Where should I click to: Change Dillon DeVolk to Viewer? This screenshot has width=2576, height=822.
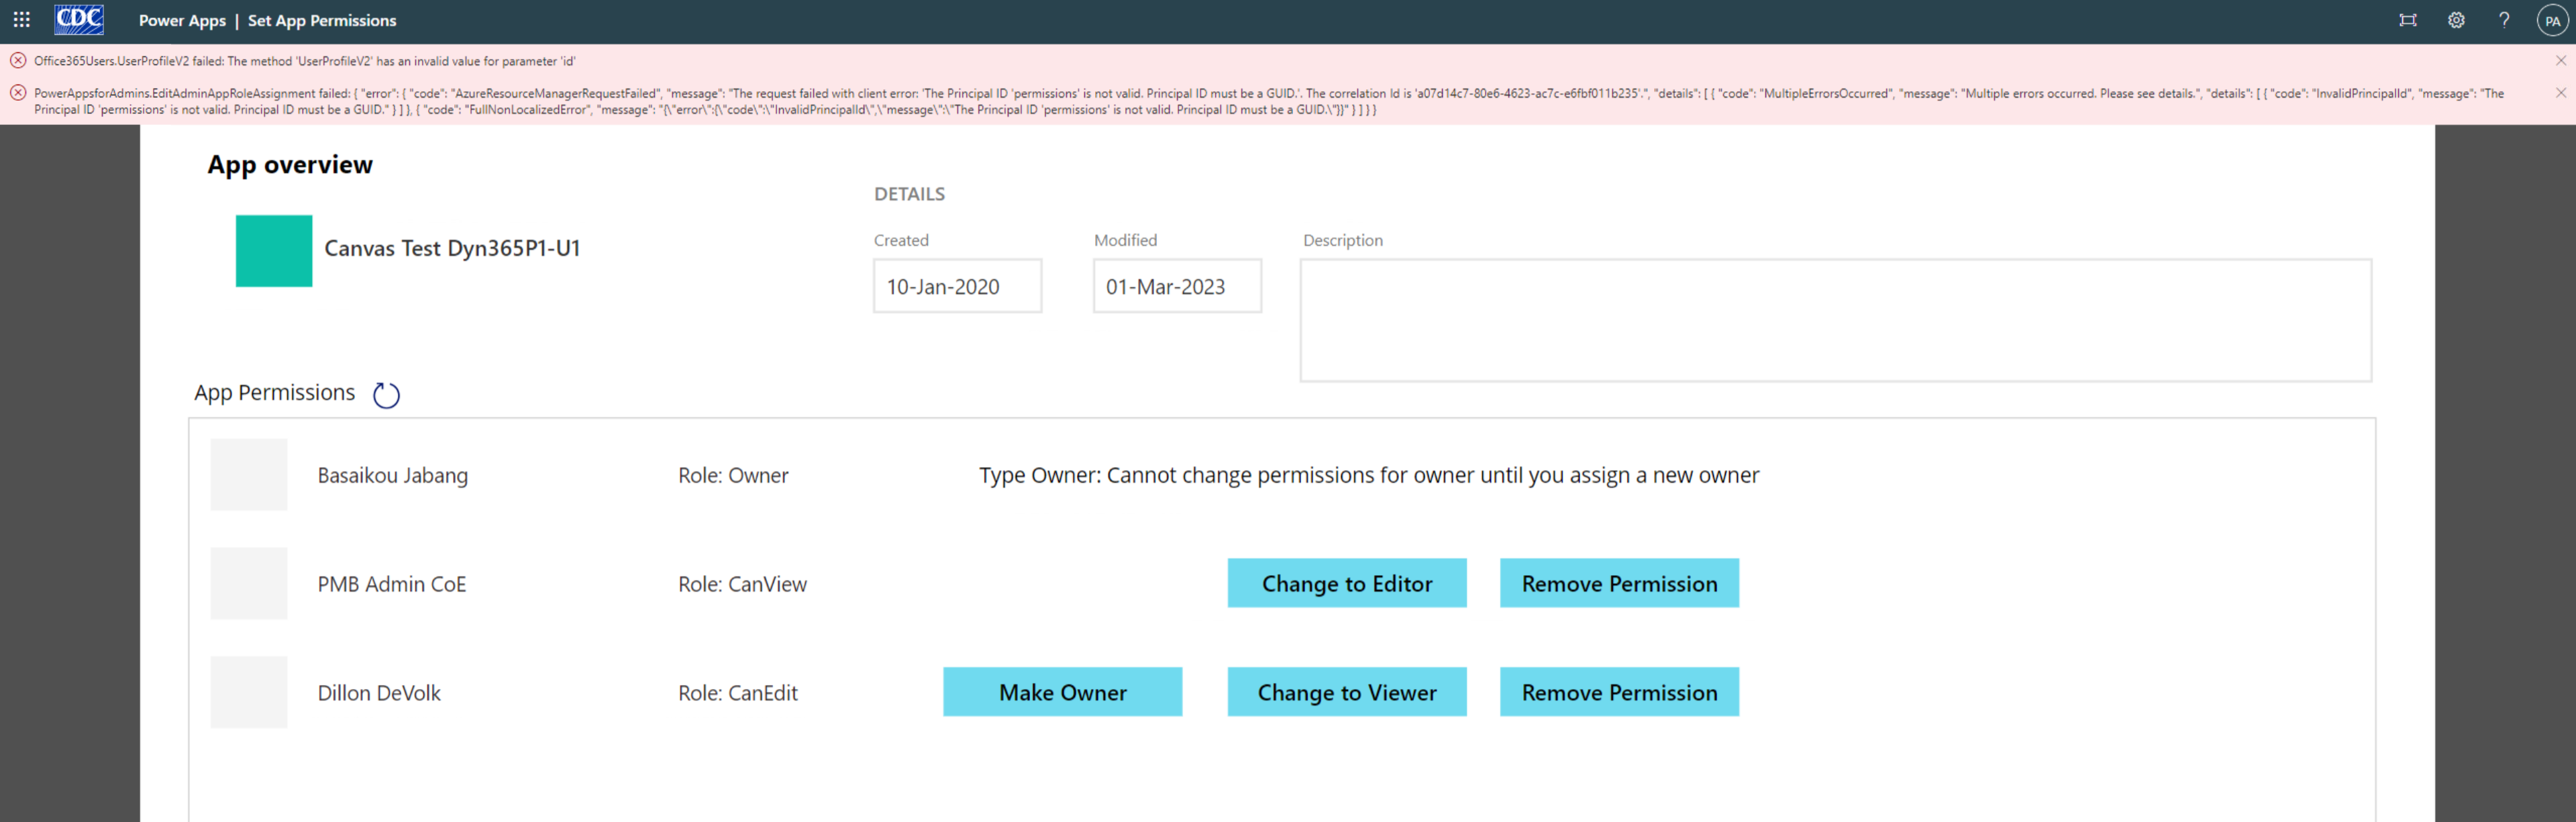[x=1347, y=691]
